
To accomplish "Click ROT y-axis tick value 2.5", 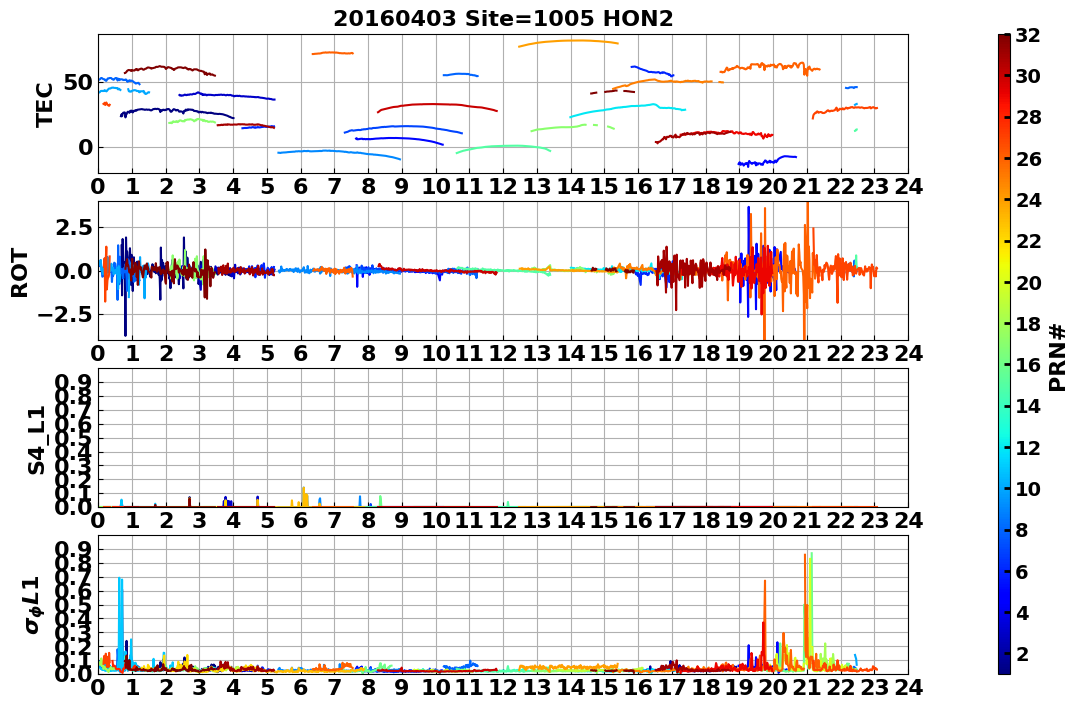I will point(73,227).
